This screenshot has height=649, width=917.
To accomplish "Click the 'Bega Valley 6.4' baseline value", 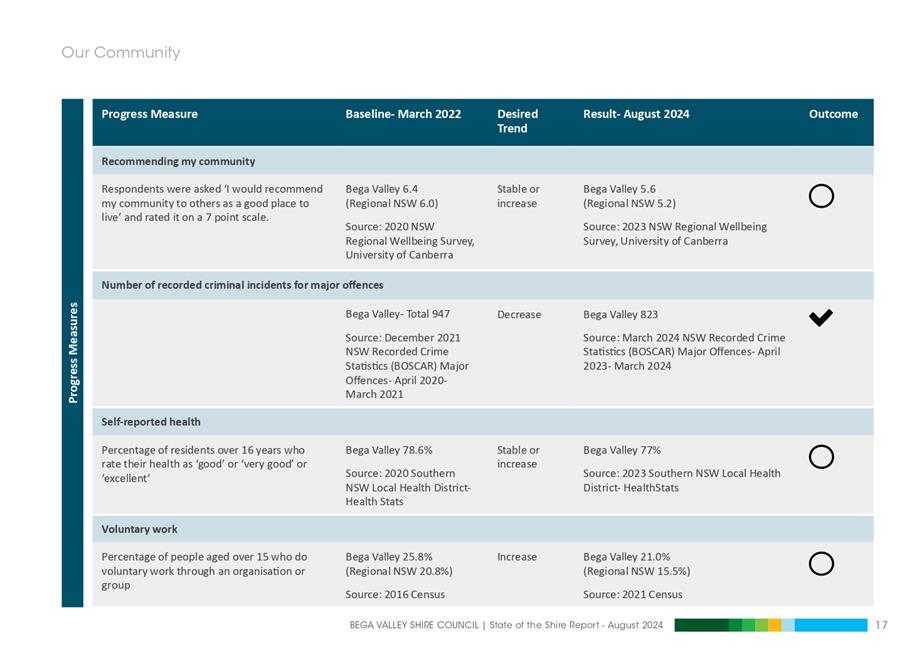I will pyautogui.click(x=381, y=189).
